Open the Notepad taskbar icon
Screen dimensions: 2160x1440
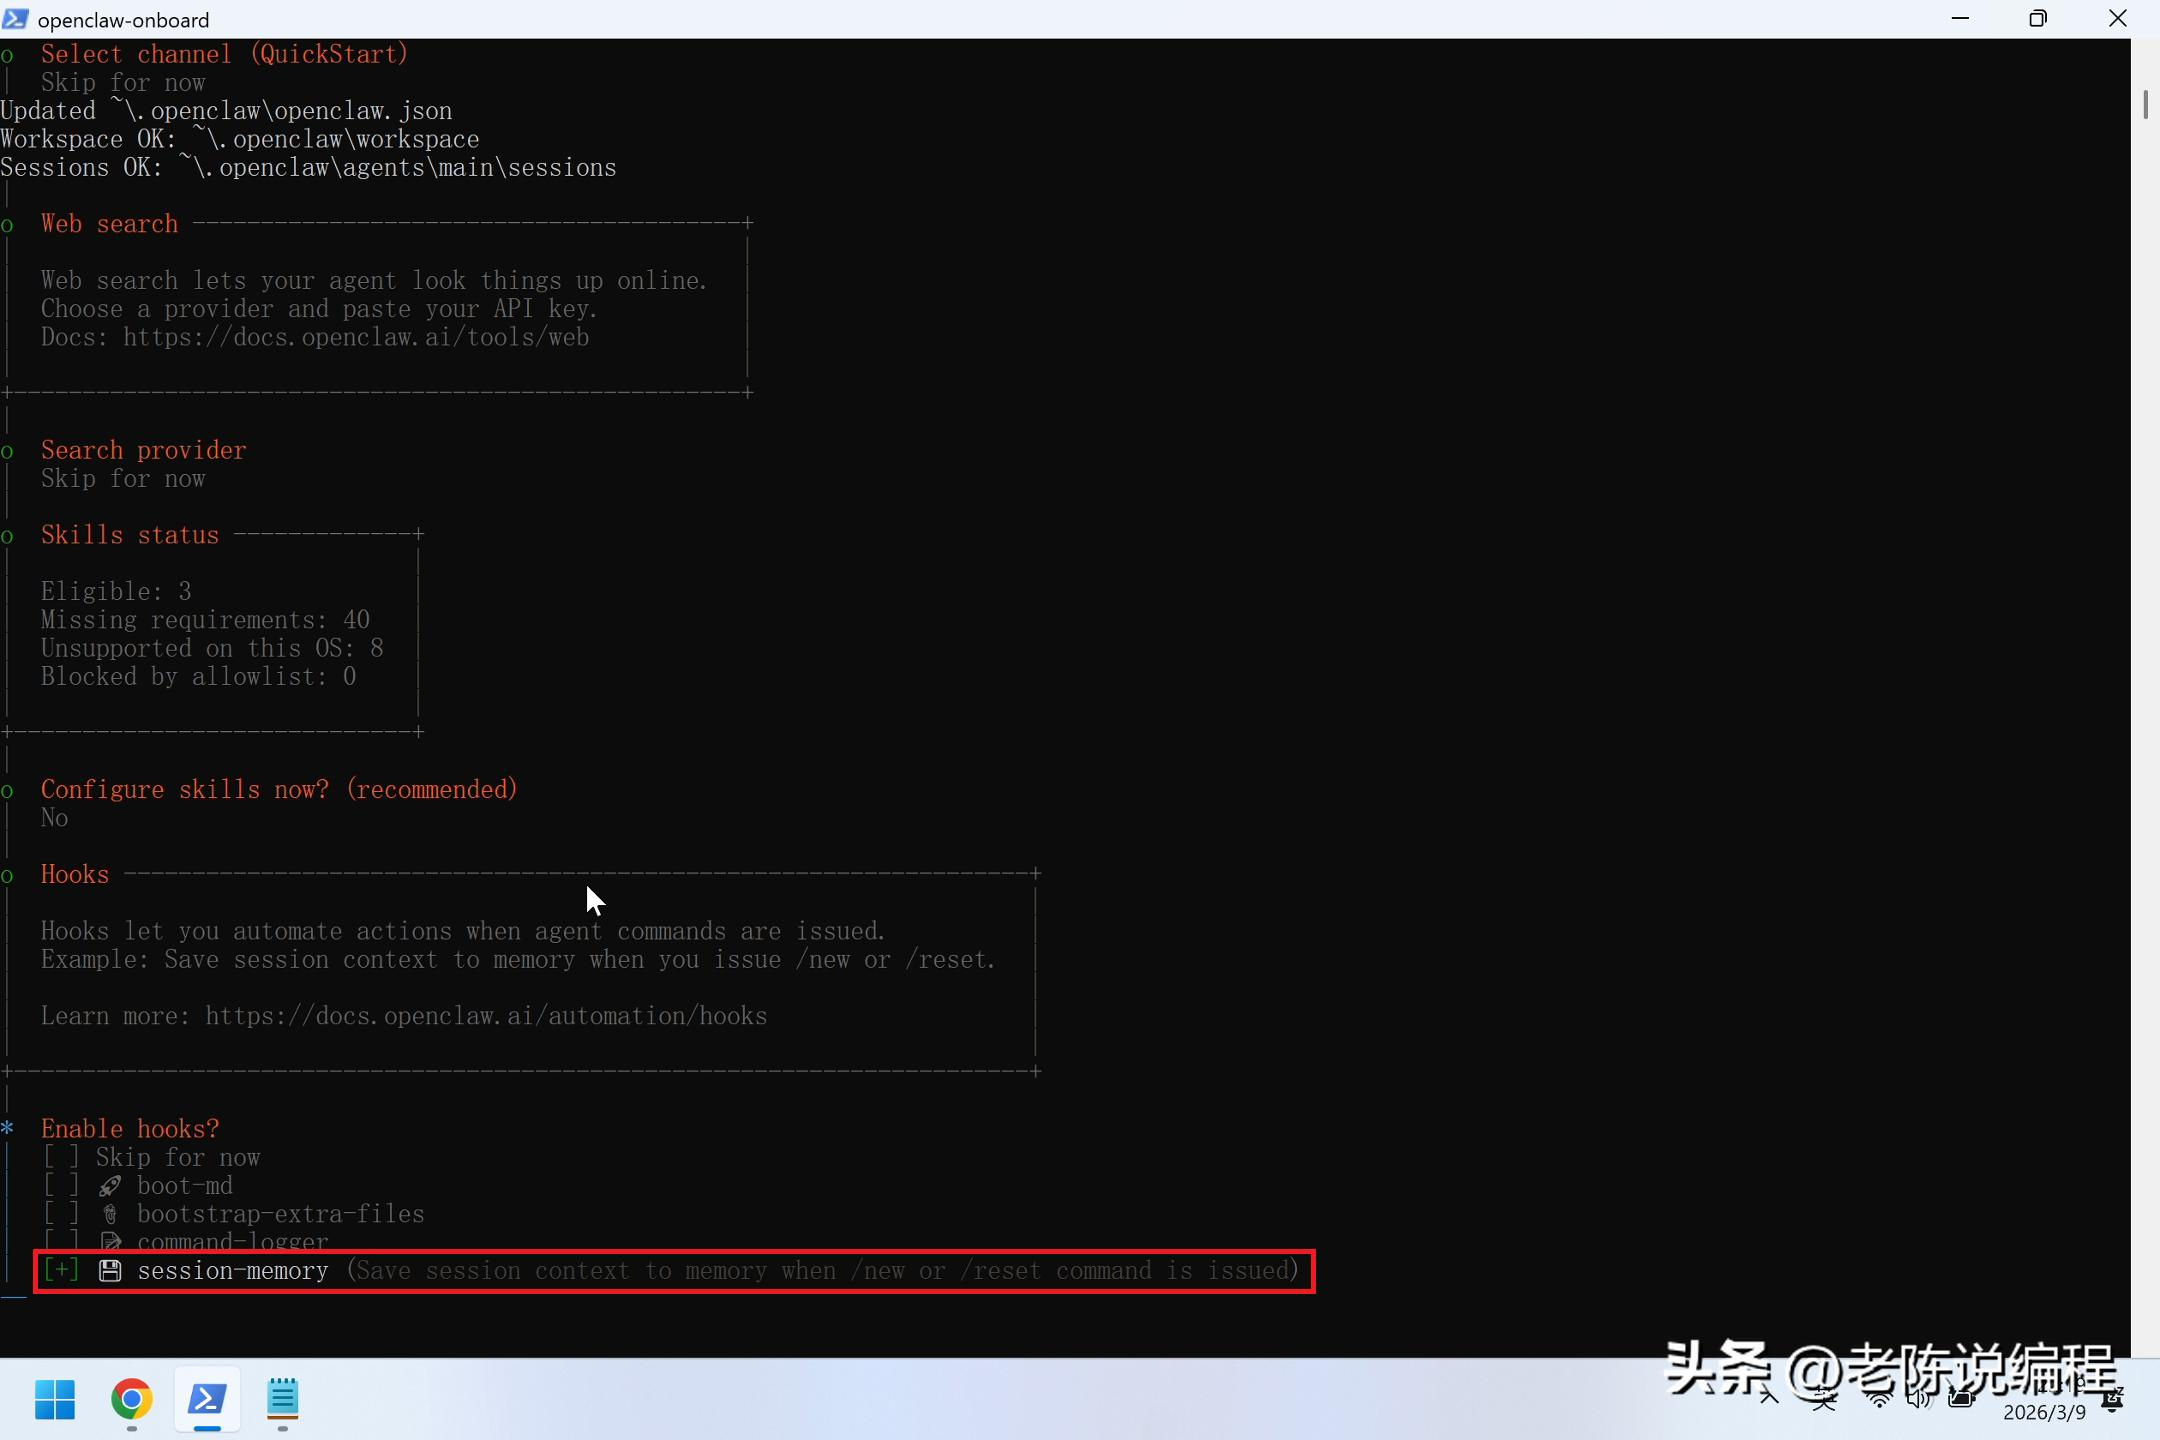[x=283, y=1399]
